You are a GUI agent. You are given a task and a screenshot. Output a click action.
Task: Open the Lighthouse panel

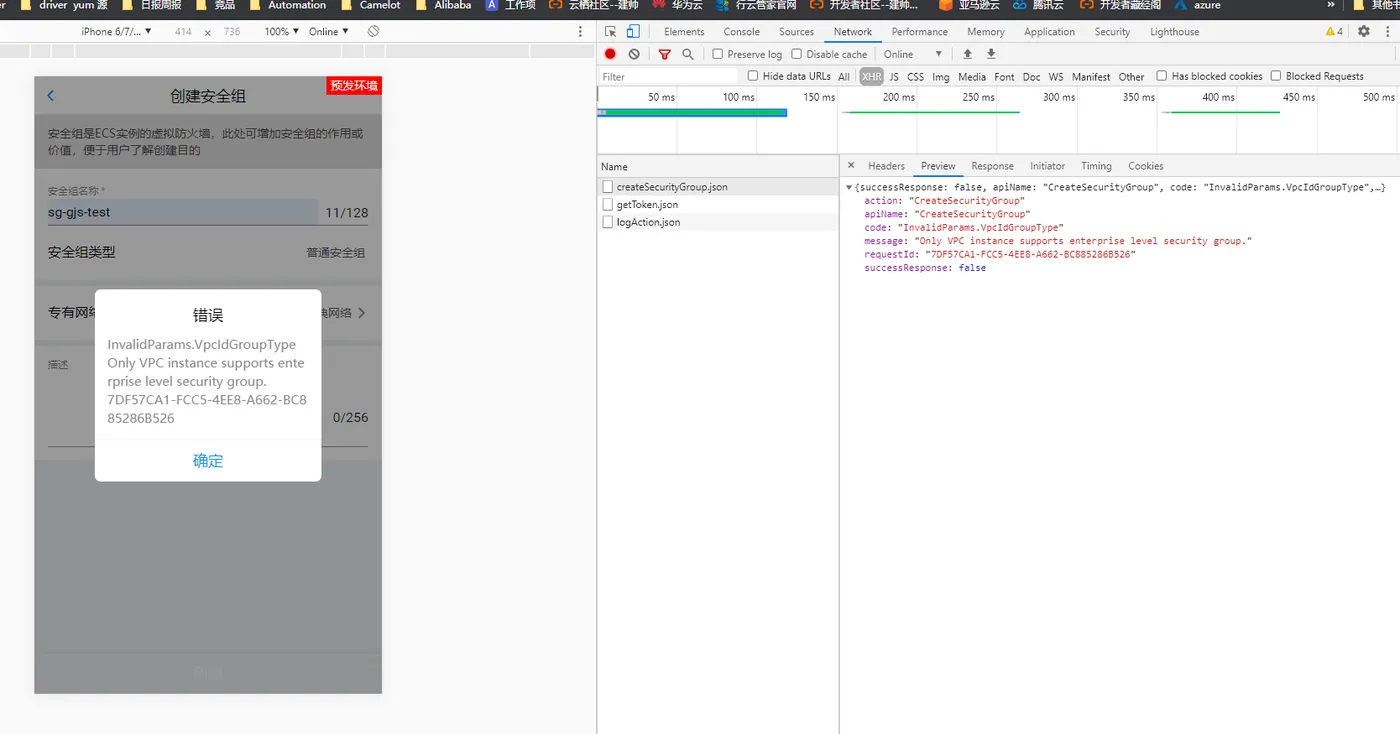point(1174,32)
